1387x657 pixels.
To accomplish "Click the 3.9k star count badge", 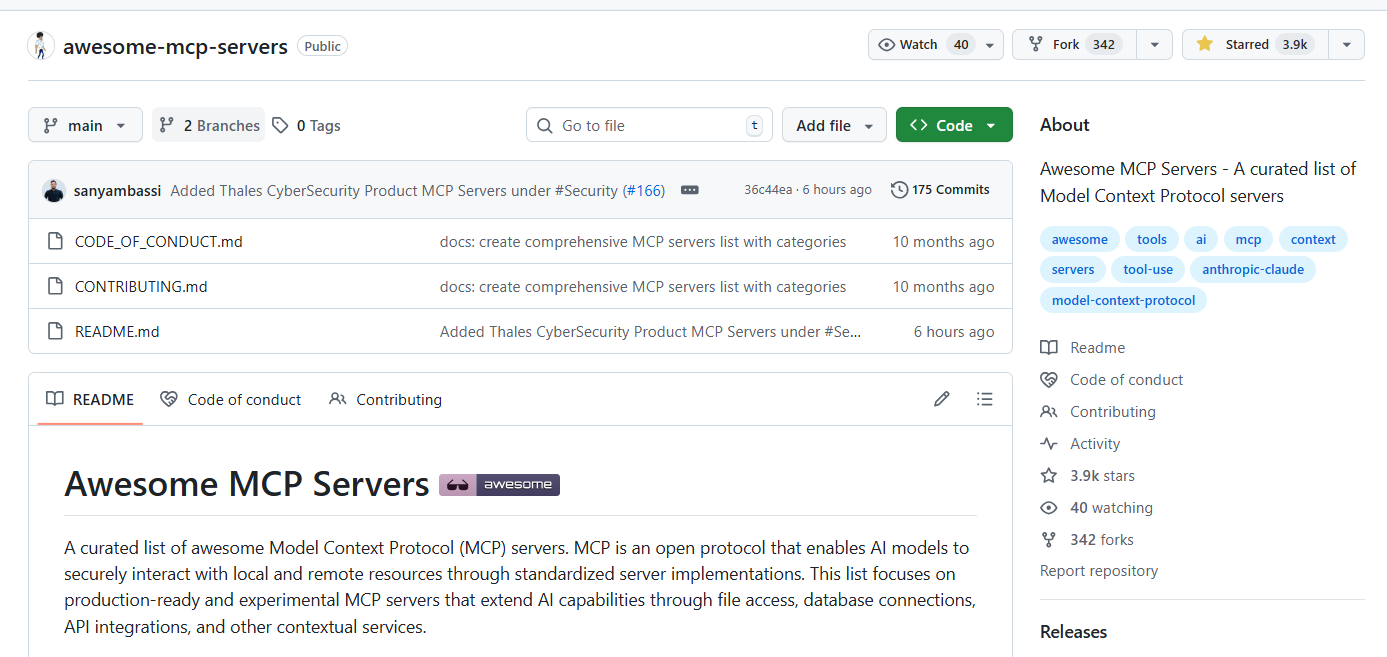I will click(x=1295, y=45).
